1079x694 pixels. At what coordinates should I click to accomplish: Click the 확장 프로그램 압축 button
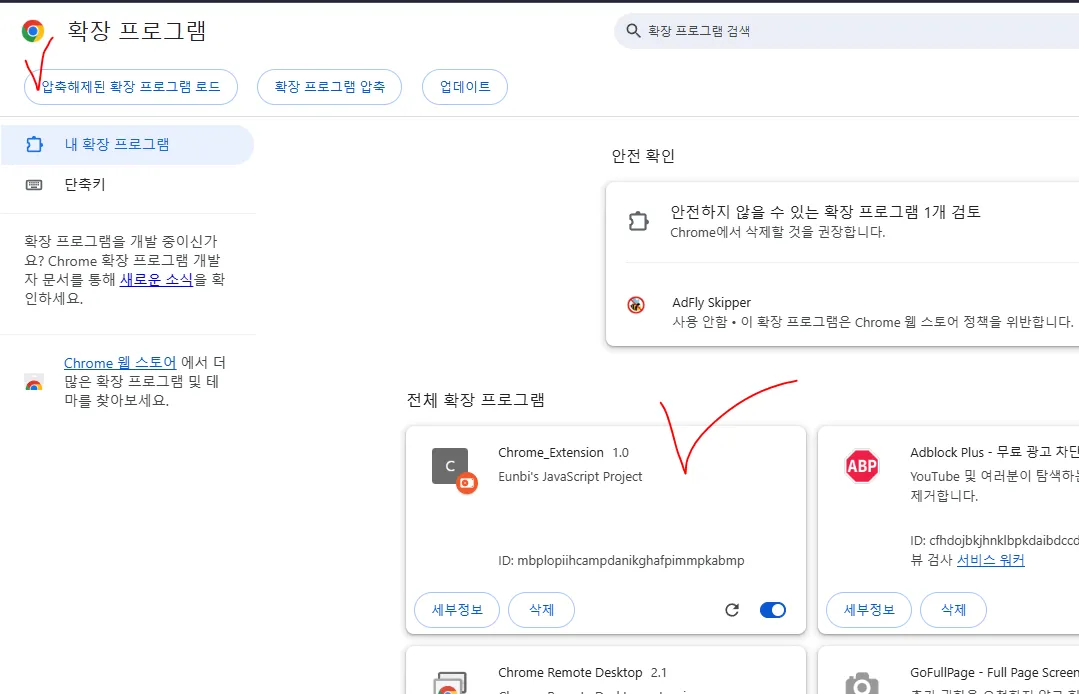330,87
